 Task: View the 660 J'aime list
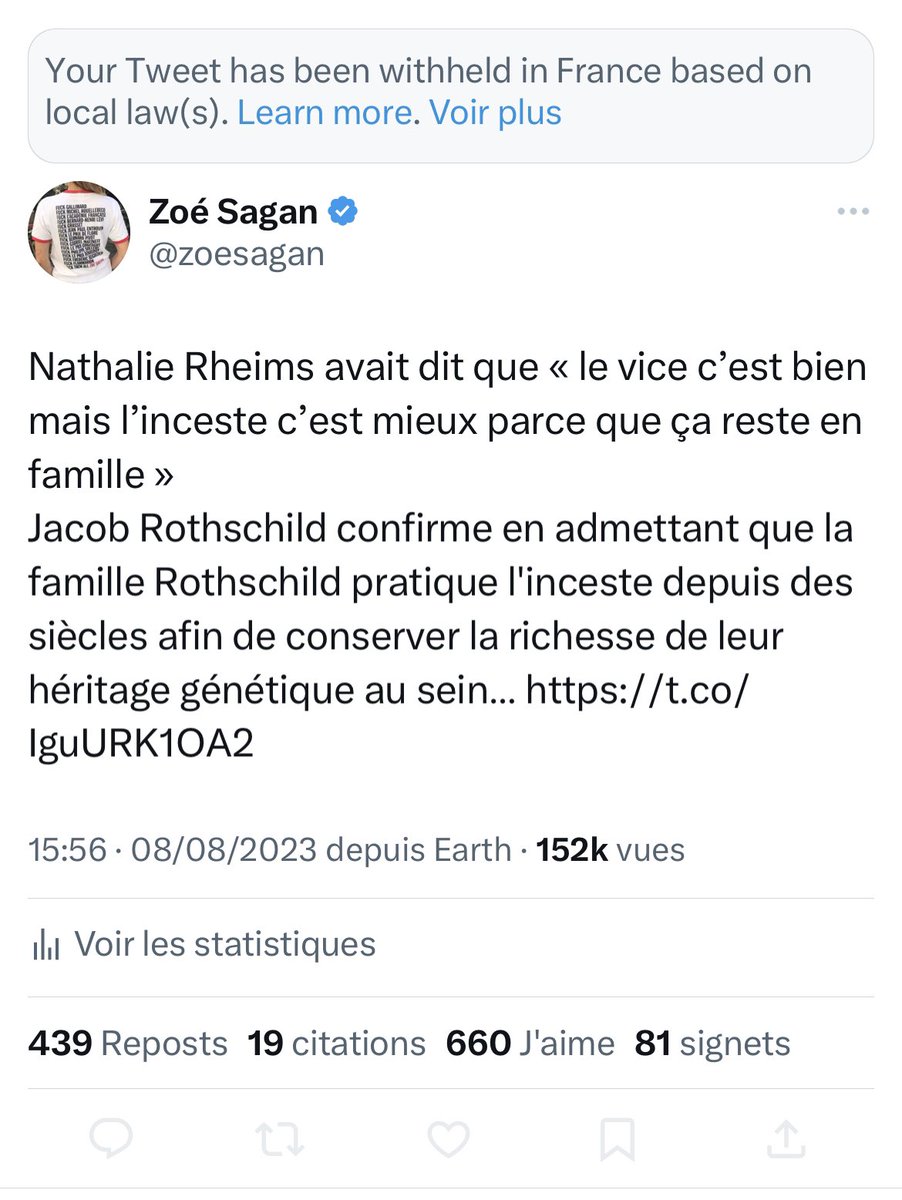click(530, 1043)
